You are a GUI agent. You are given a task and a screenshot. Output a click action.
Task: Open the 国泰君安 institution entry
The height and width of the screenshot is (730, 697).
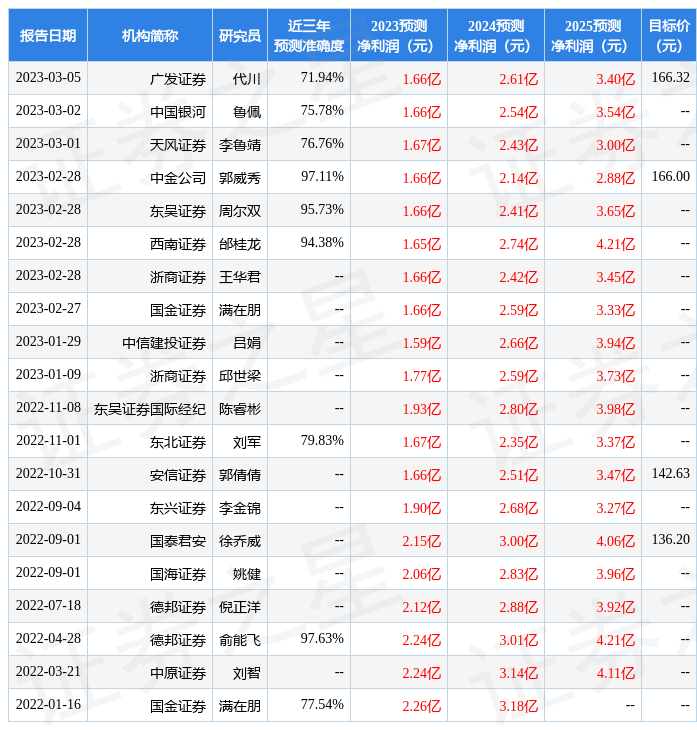178,541
